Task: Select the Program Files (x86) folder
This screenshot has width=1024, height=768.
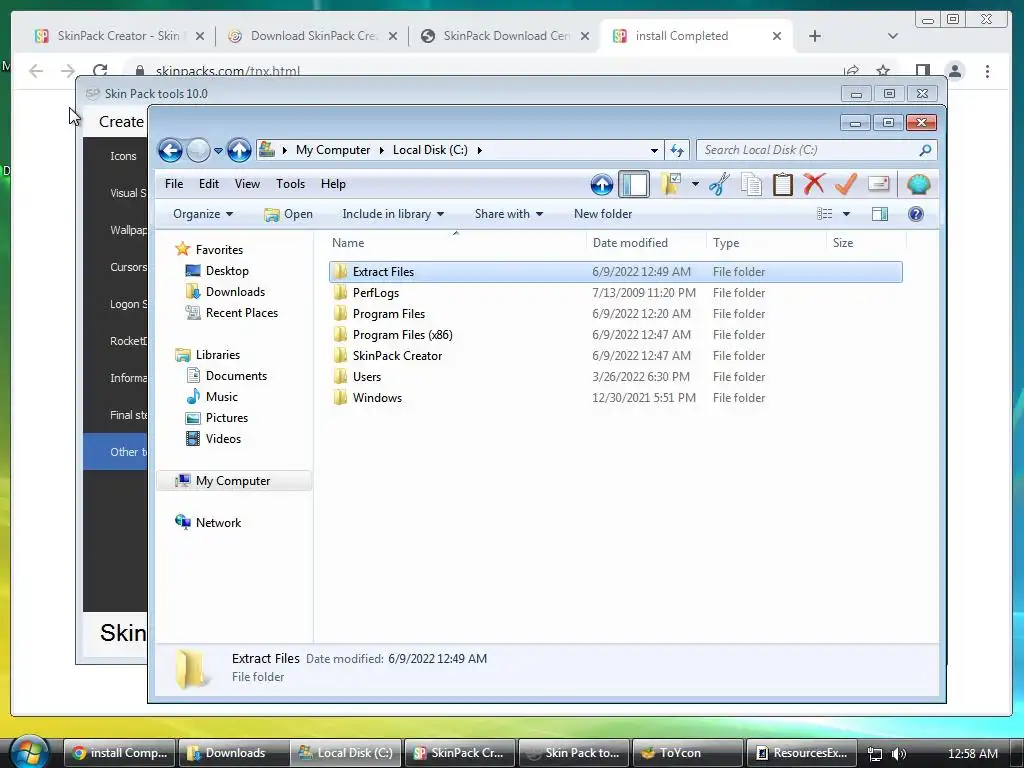Action: [616, 335]
